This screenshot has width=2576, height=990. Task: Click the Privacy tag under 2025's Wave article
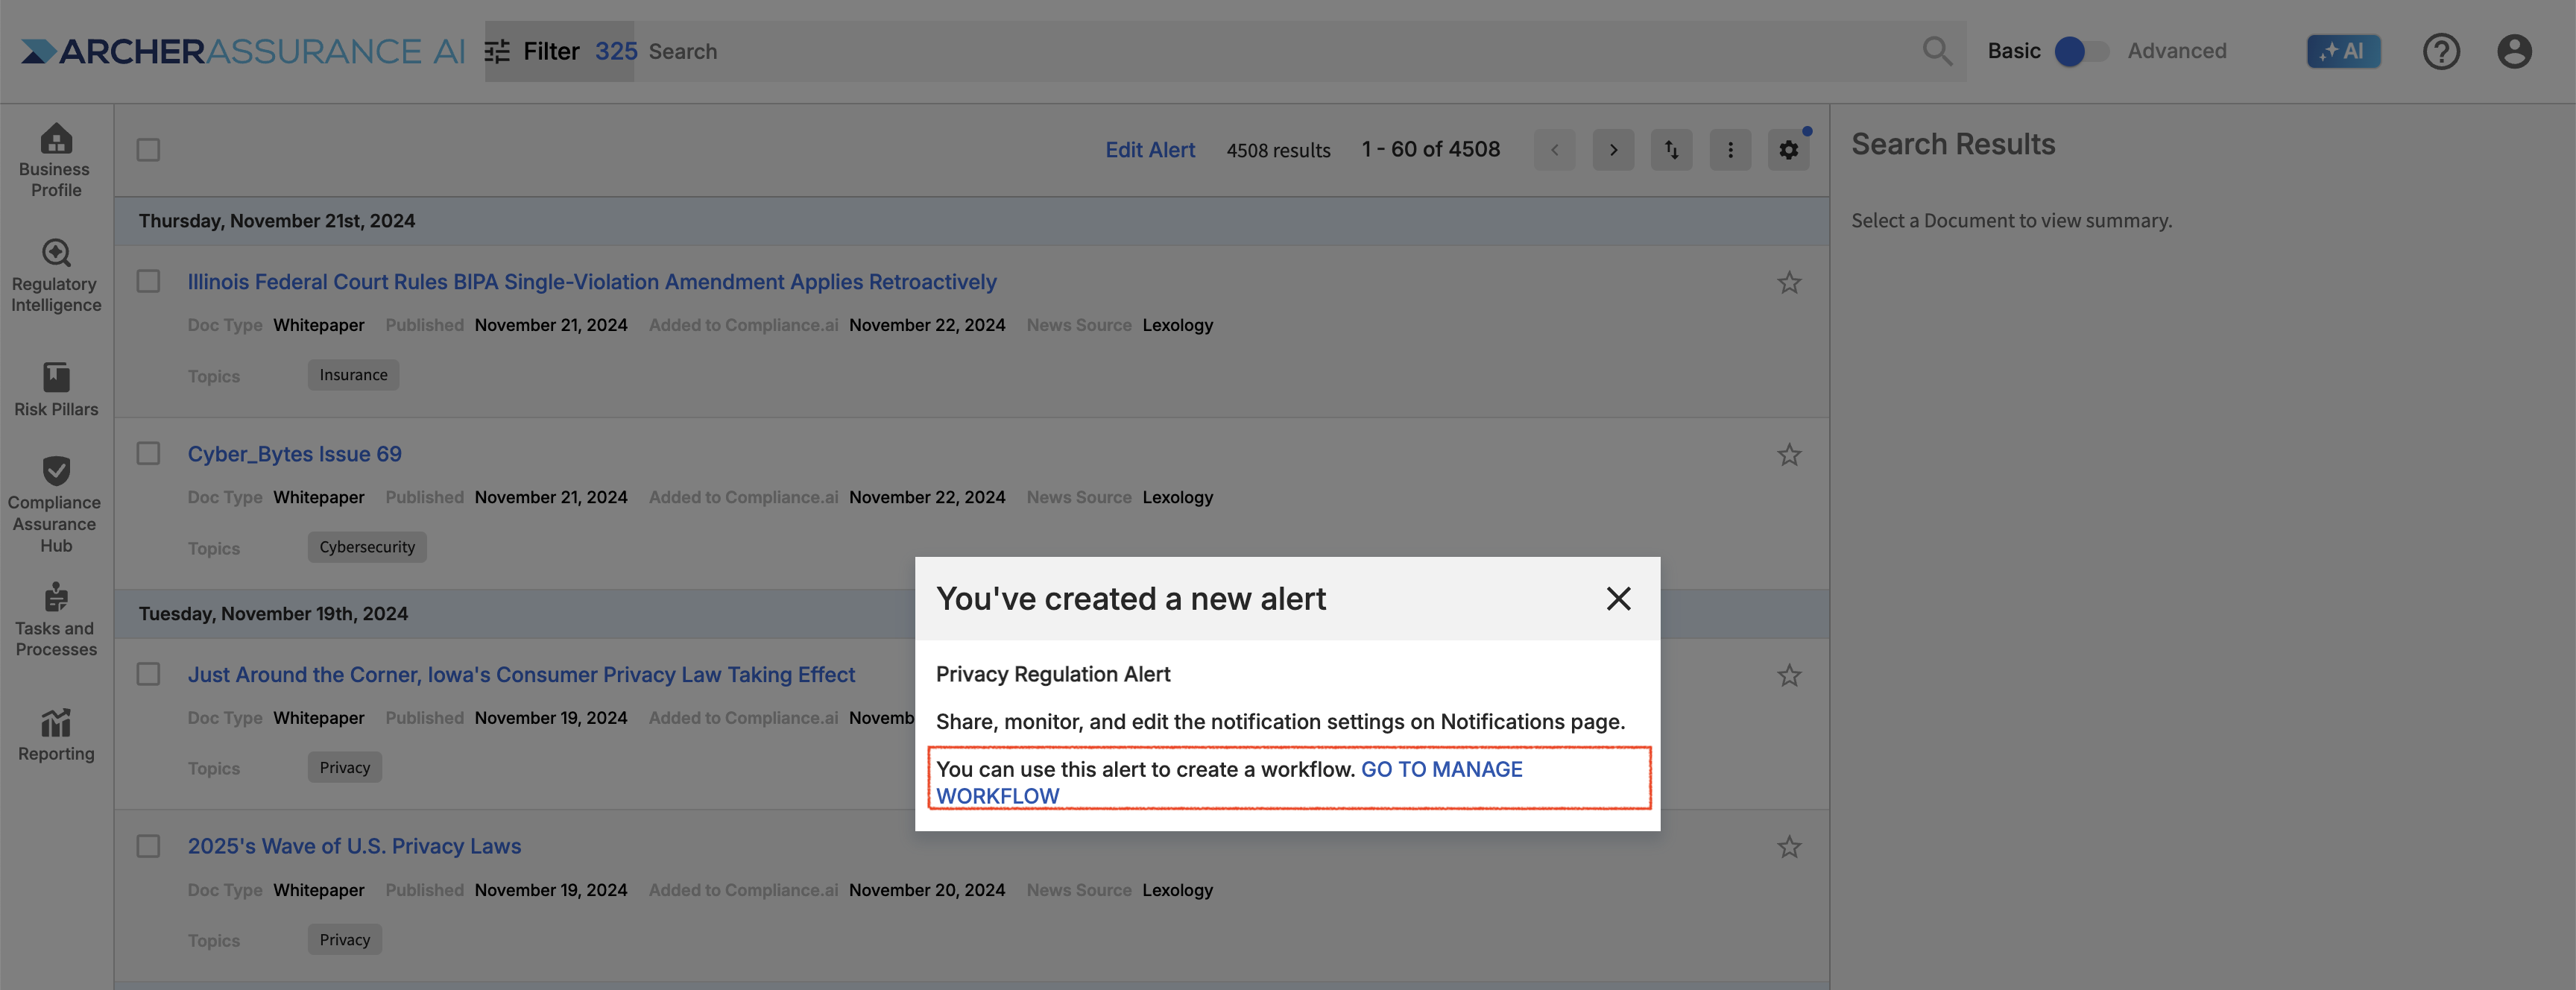click(344, 940)
